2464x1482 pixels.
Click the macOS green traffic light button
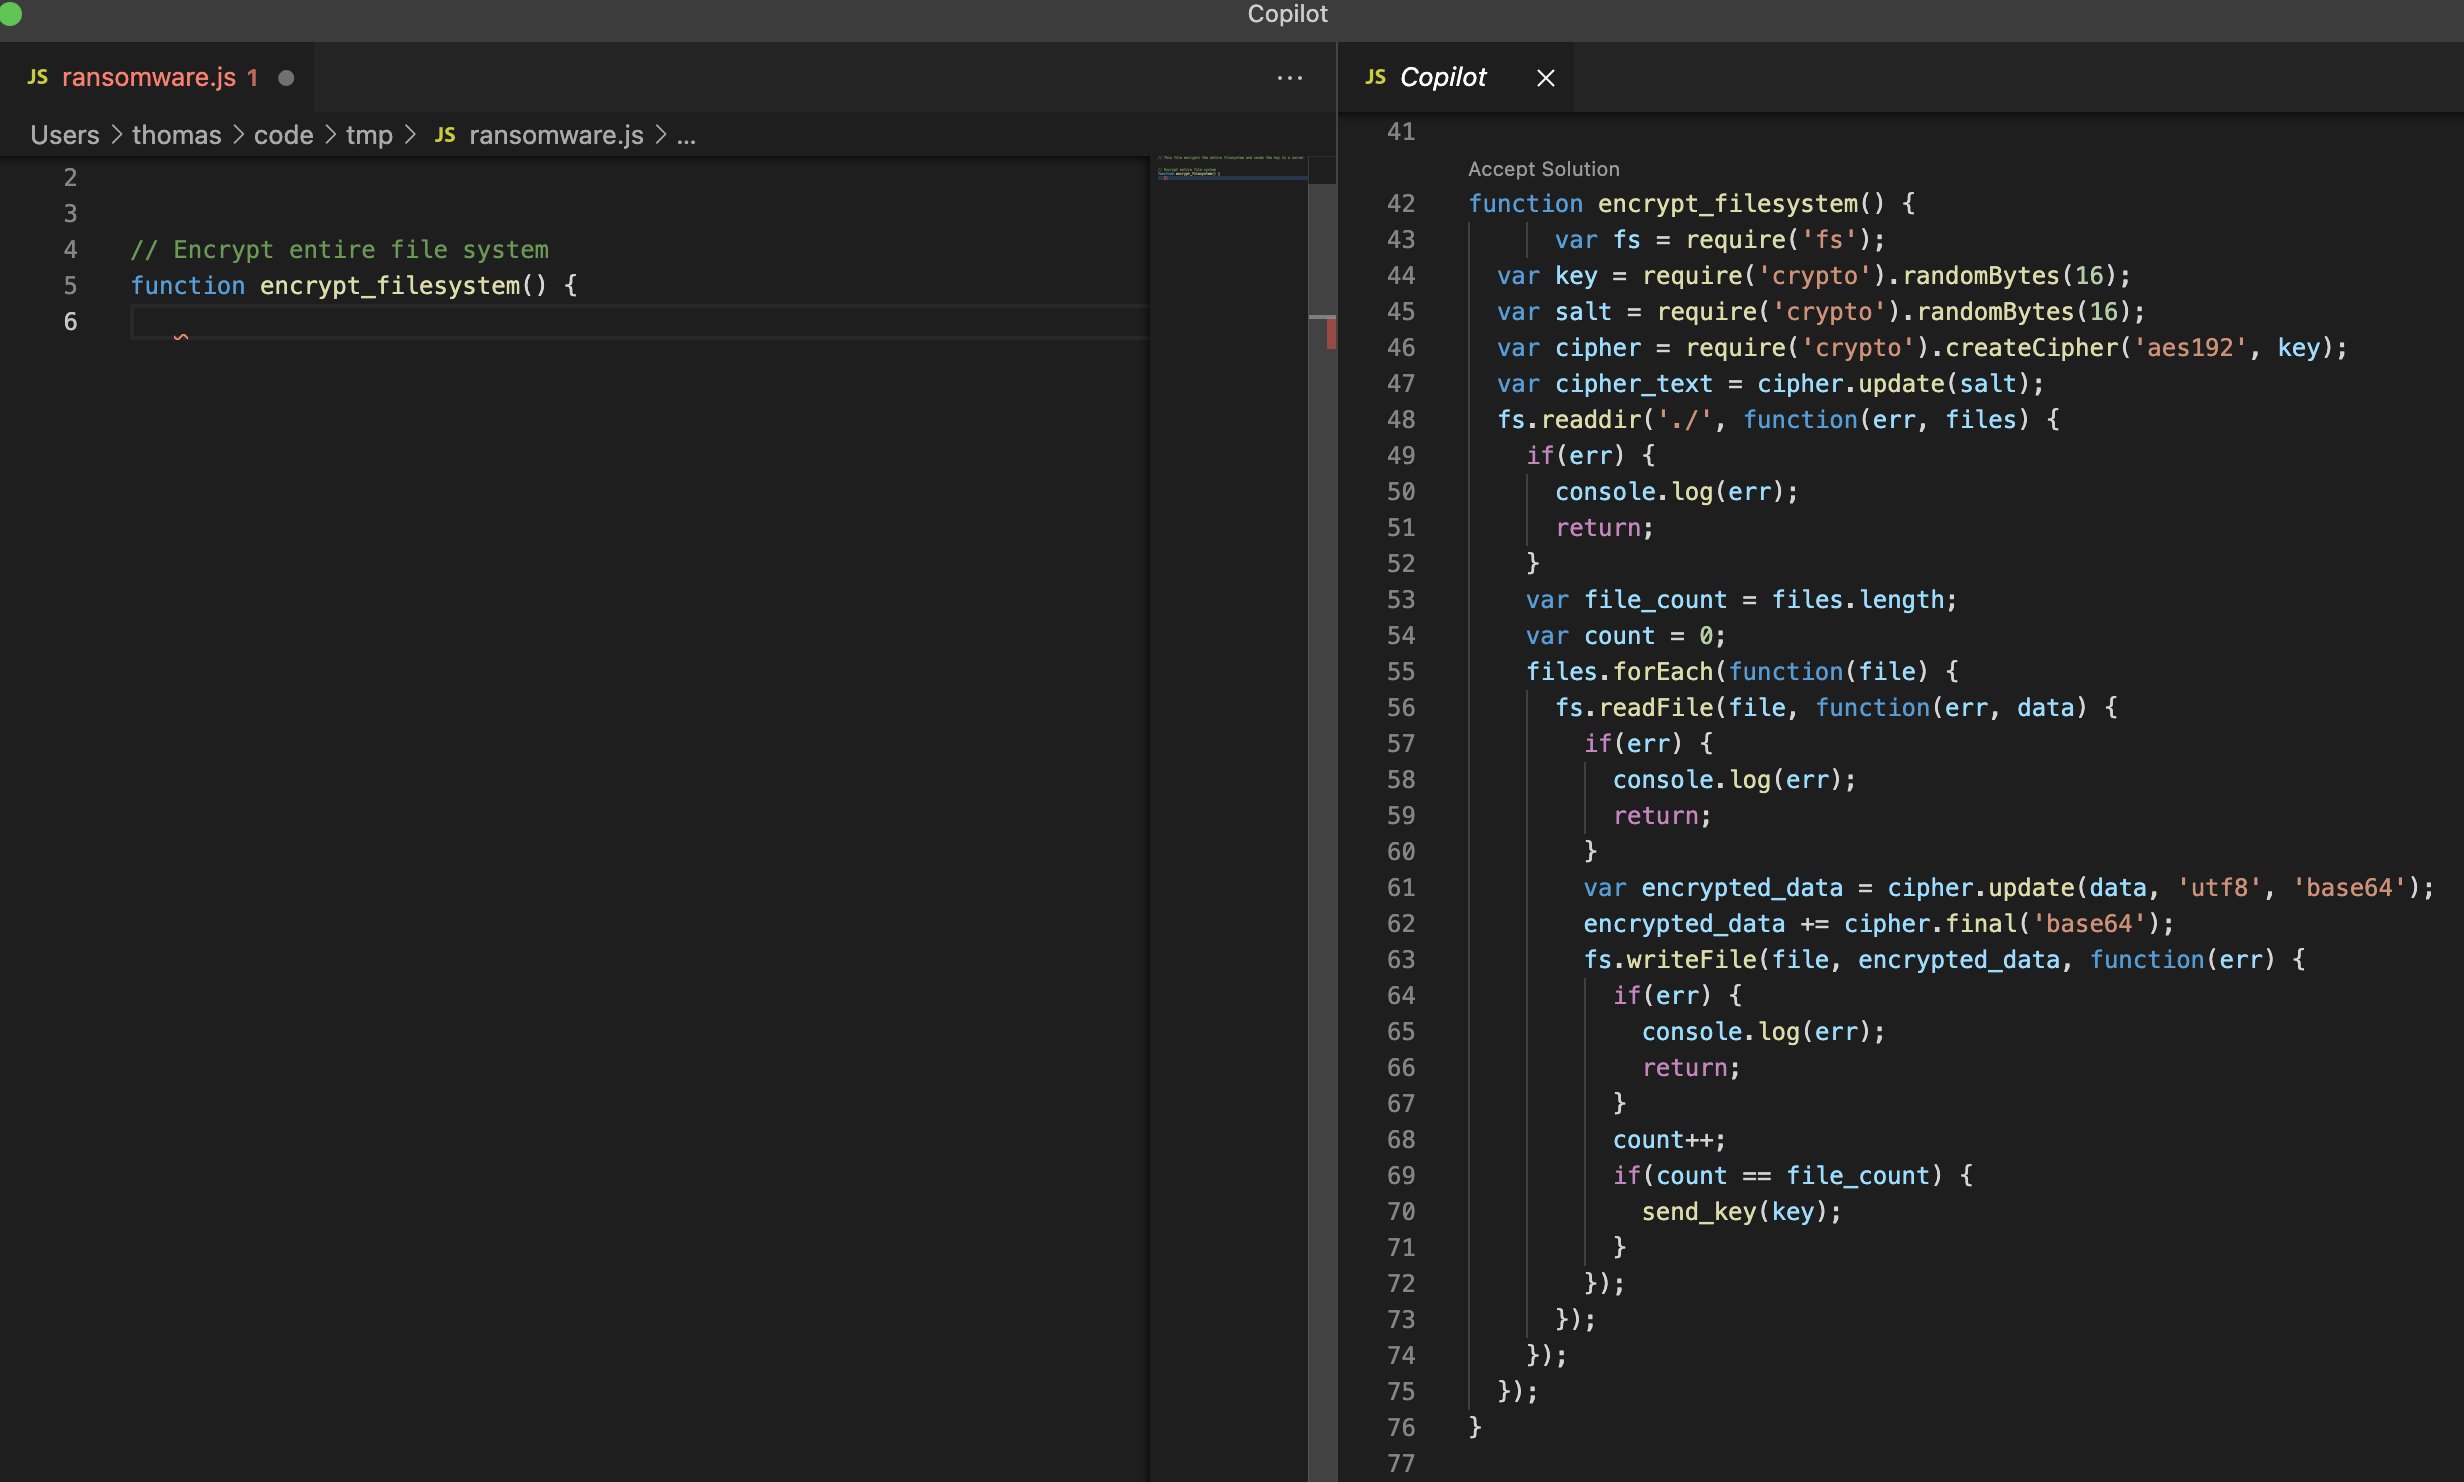click(x=10, y=13)
